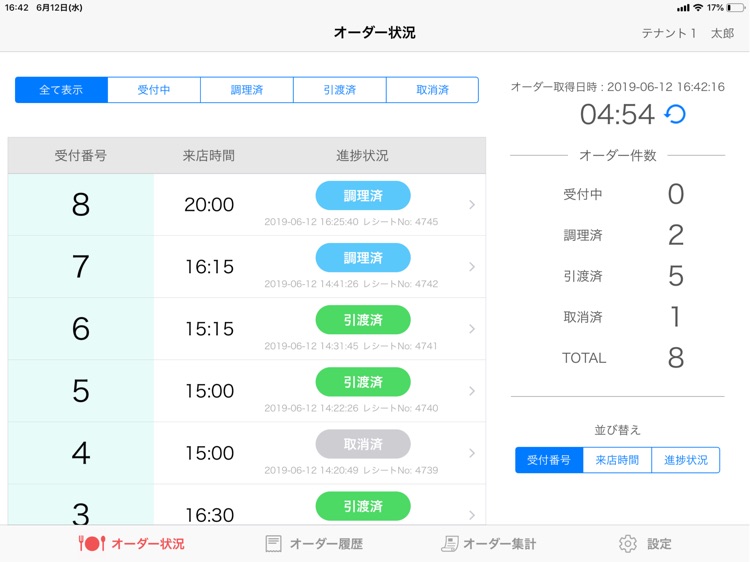This screenshot has height=562, width=750.
Task: Tap 引渡済 status badge on order 5
Action: click(x=363, y=382)
